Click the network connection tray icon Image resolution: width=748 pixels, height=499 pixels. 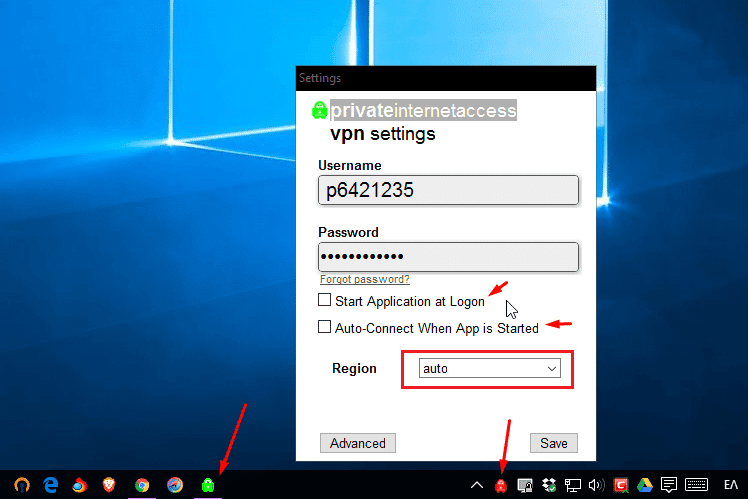click(x=572, y=486)
